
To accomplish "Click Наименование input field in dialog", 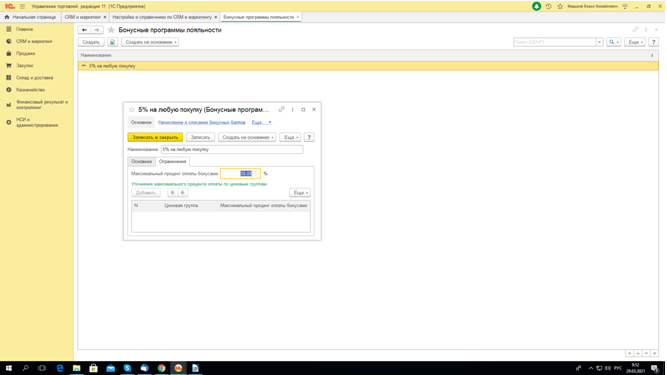I will tap(232, 150).
